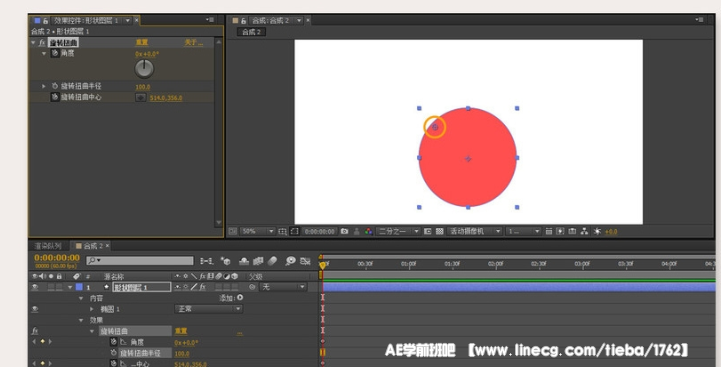Click the twirl center crosshair picker button
The height and width of the screenshot is (367, 721).
pos(141,97)
